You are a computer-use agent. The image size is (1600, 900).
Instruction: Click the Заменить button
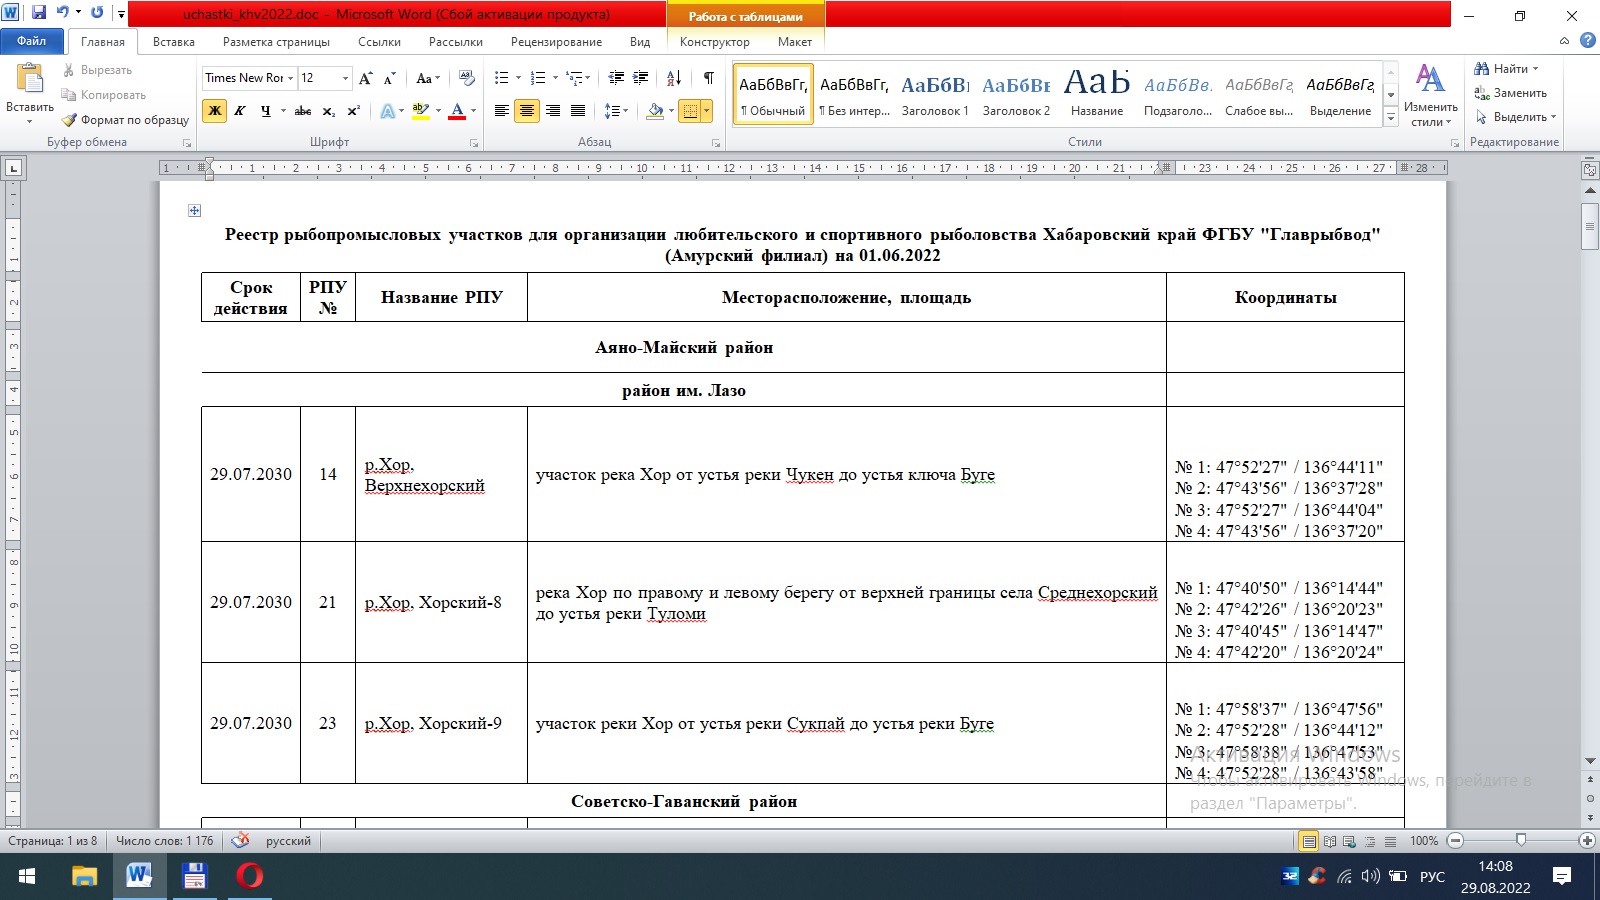tap(1511, 93)
